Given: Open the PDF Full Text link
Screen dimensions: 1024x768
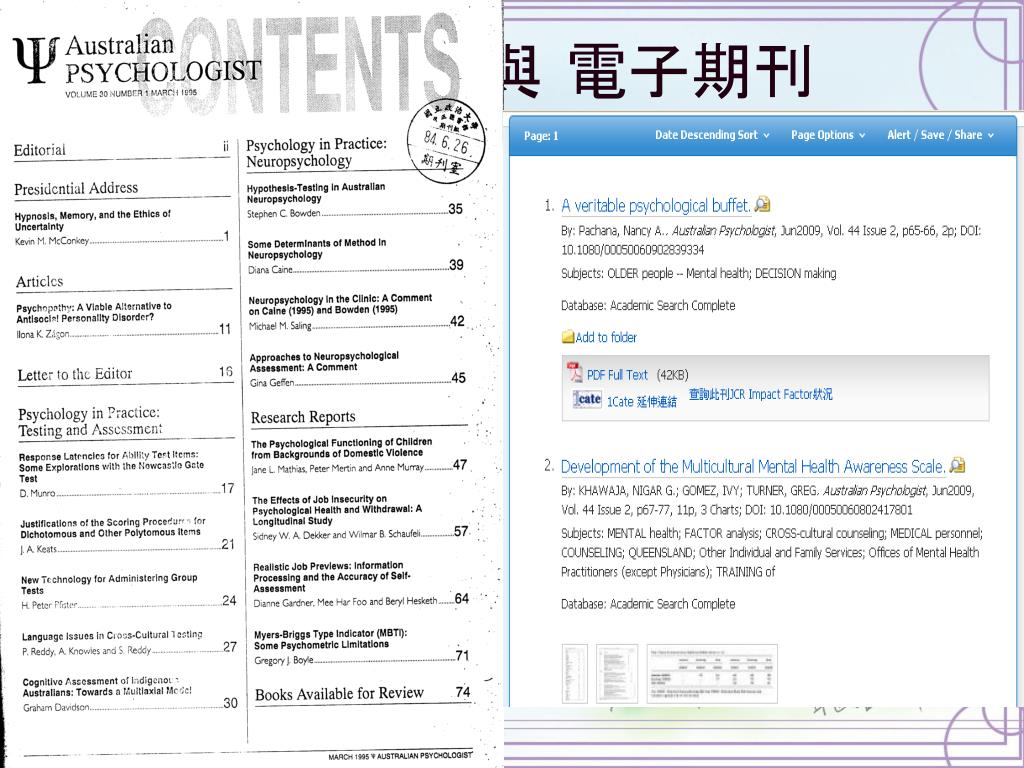Looking at the screenshot, I should click(617, 375).
